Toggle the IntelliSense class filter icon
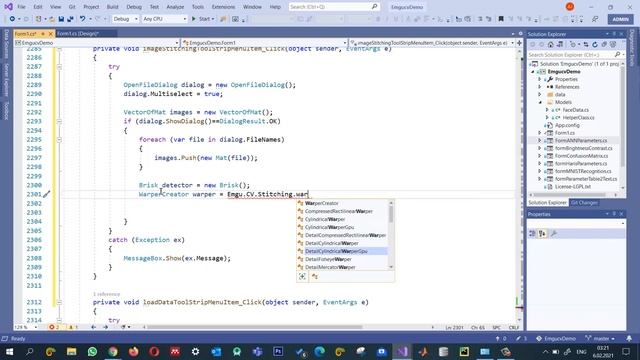The image size is (640, 360). pyautogui.click(x=315, y=276)
